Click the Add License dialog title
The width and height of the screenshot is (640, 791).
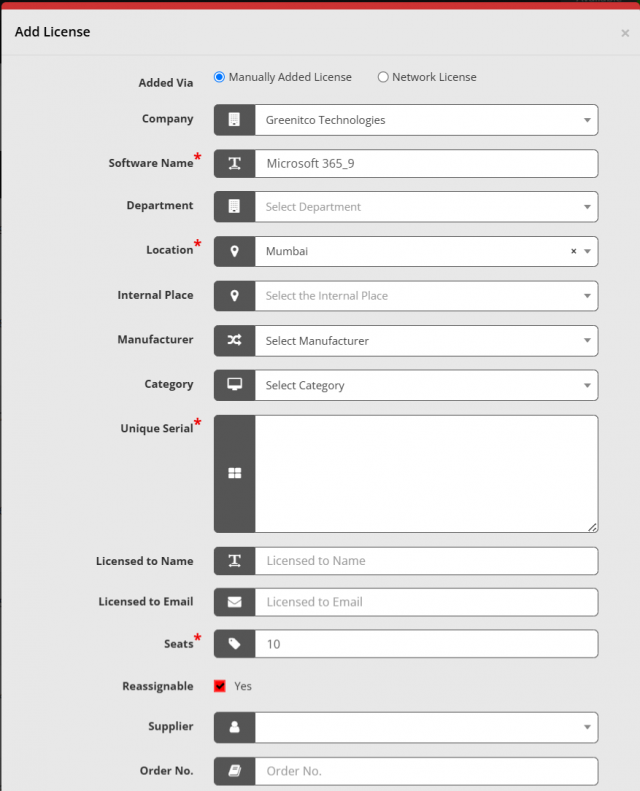tap(52, 32)
